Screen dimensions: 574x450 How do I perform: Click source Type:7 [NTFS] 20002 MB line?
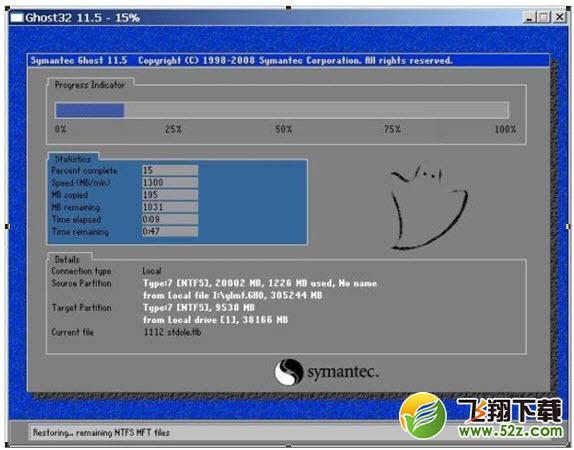click(x=260, y=283)
